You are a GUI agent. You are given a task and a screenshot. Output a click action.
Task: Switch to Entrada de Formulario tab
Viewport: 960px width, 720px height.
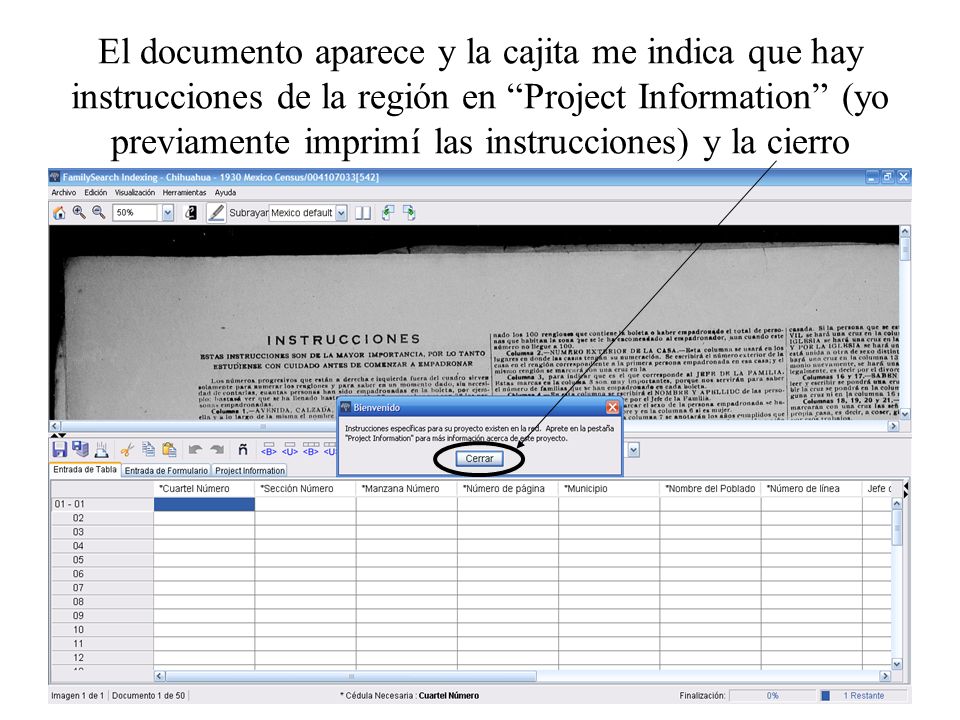pos(166,471)
